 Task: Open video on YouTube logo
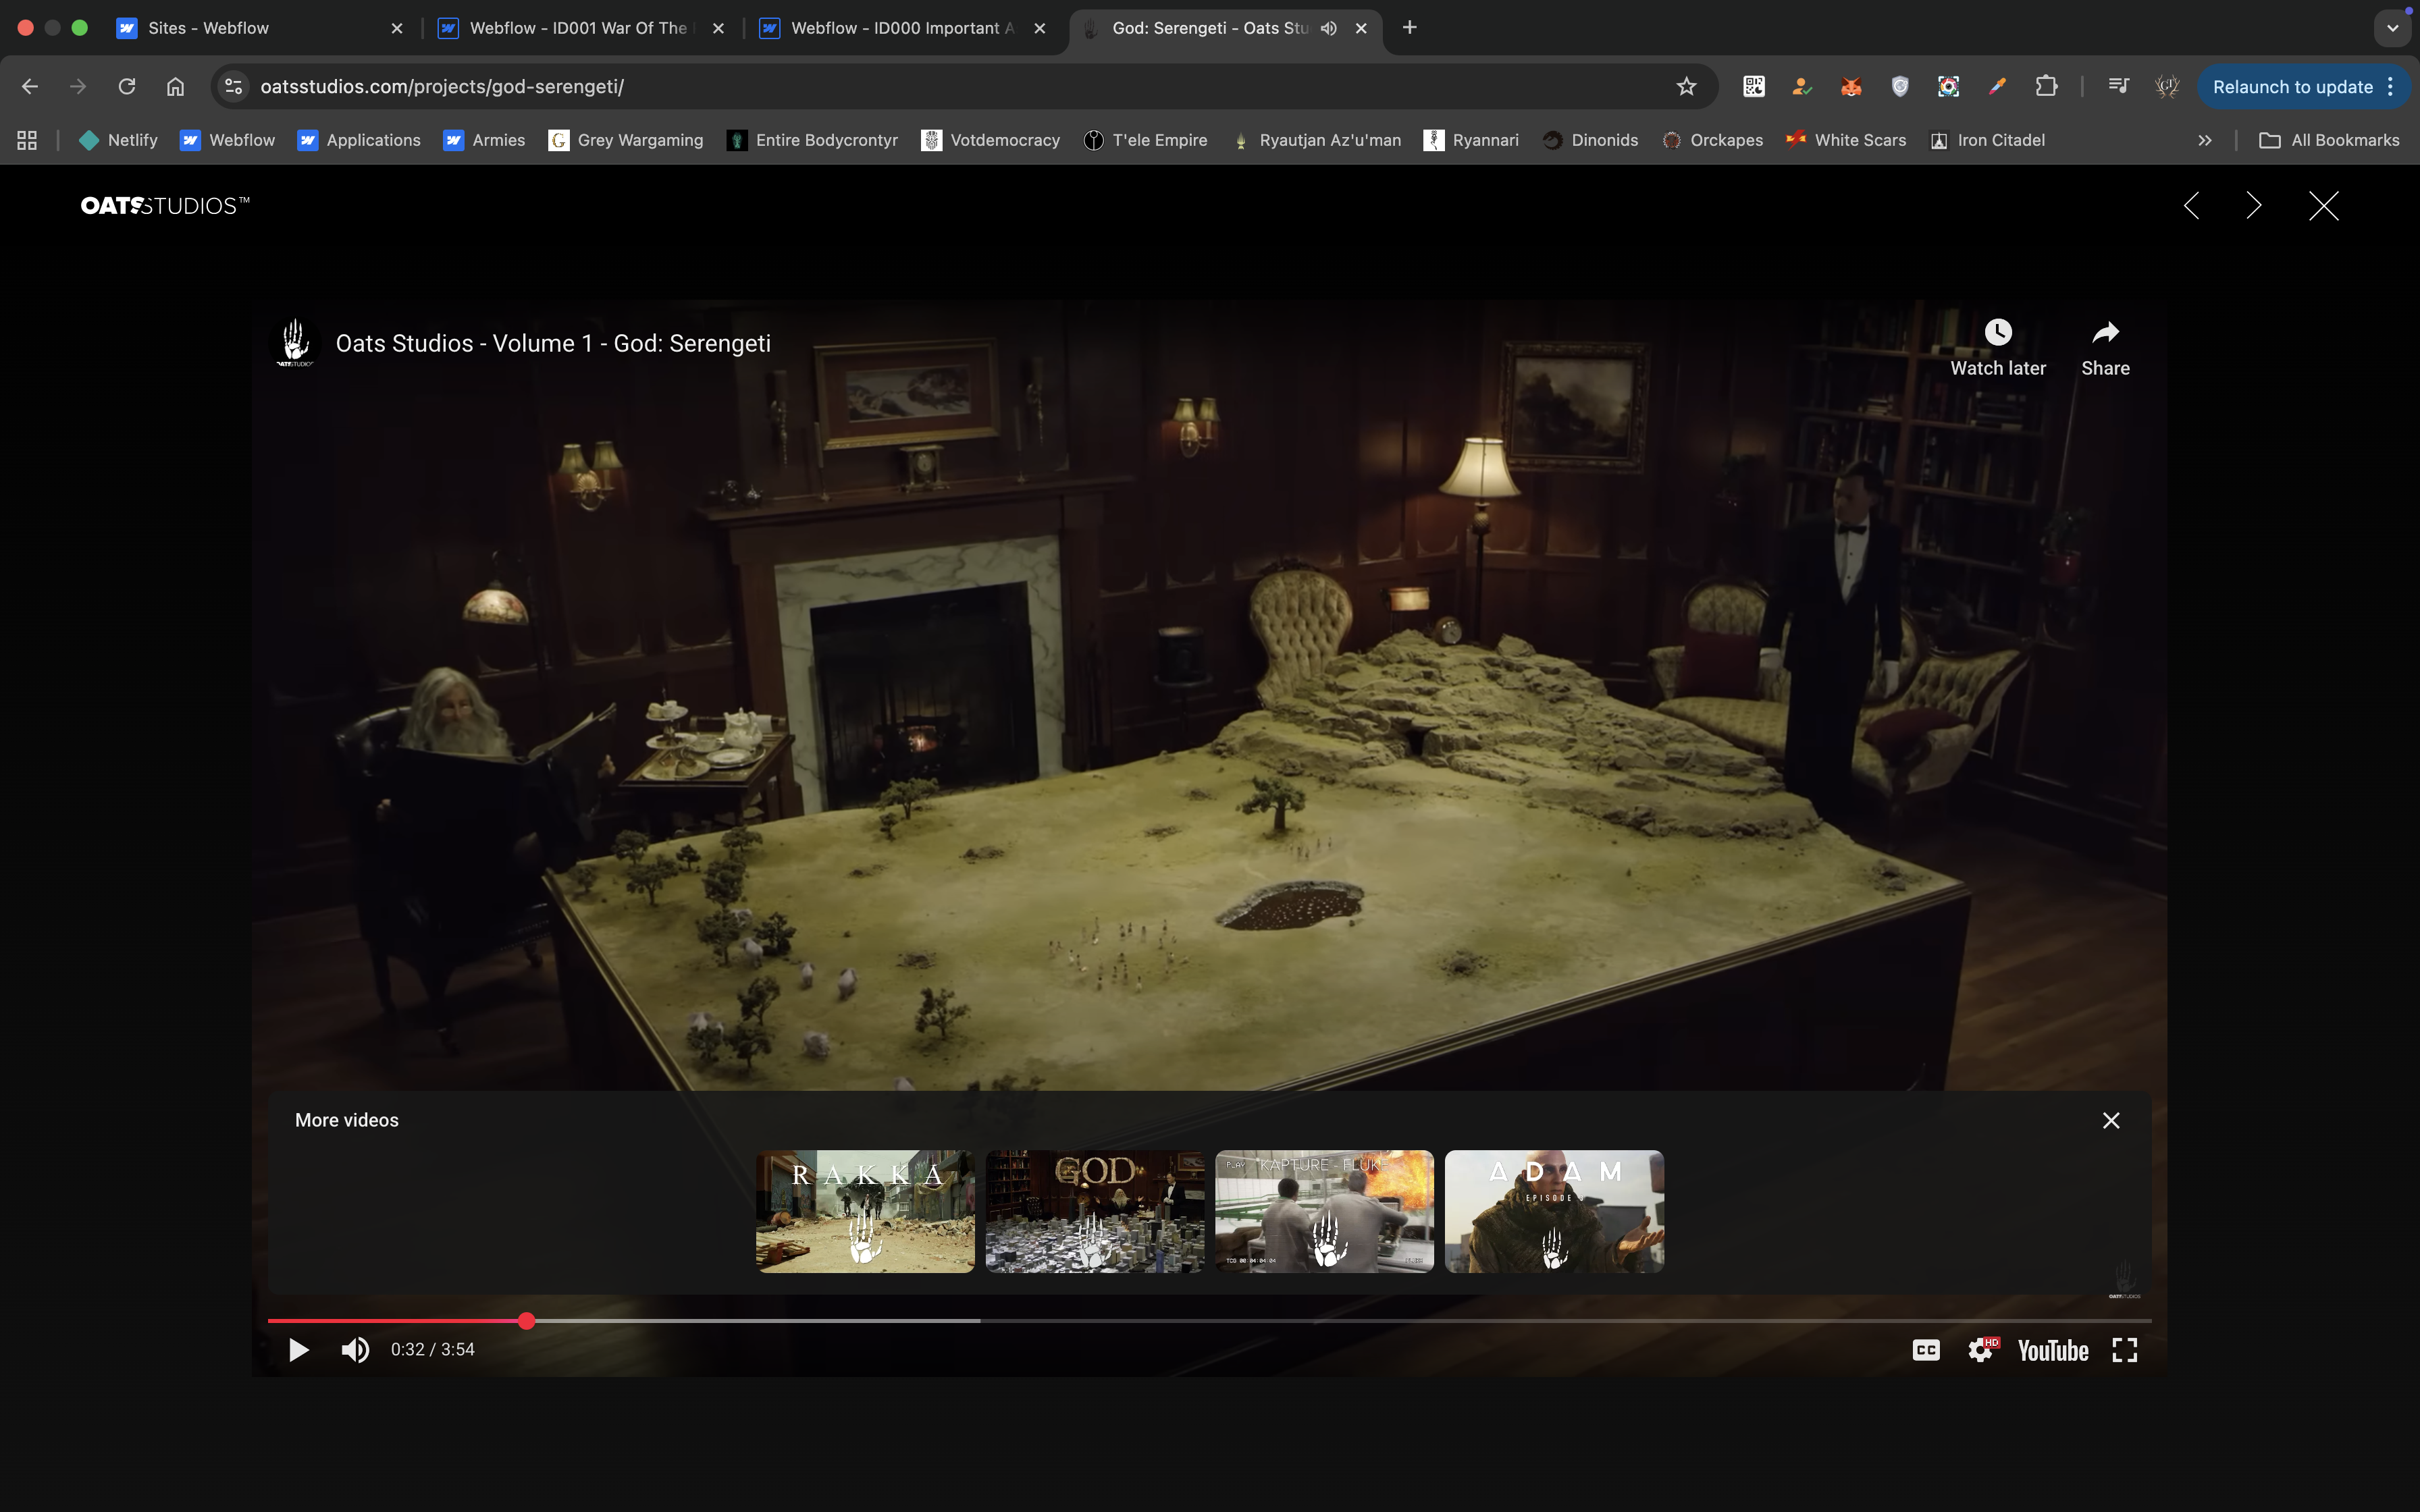tap(2052, 1350)
